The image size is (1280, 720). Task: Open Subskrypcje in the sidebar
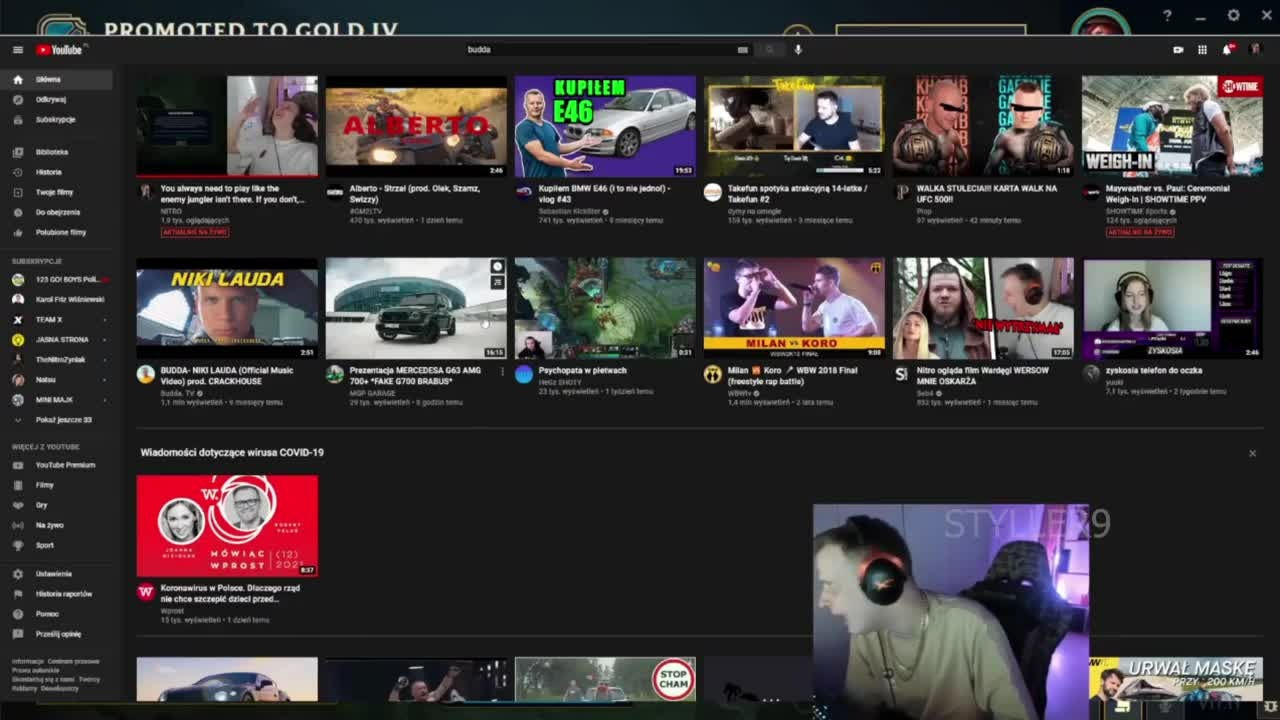click(55, 119)
